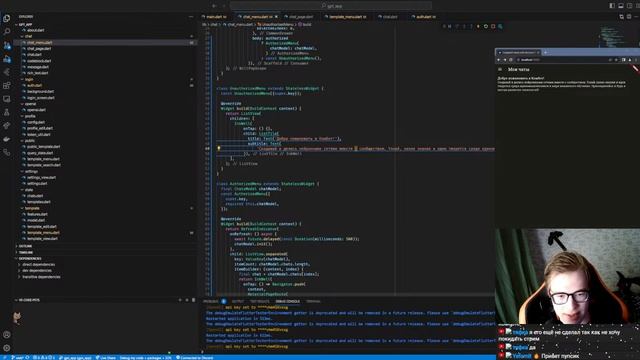Click the red stop button in the debug toolbar

click(x=493, y=26)
